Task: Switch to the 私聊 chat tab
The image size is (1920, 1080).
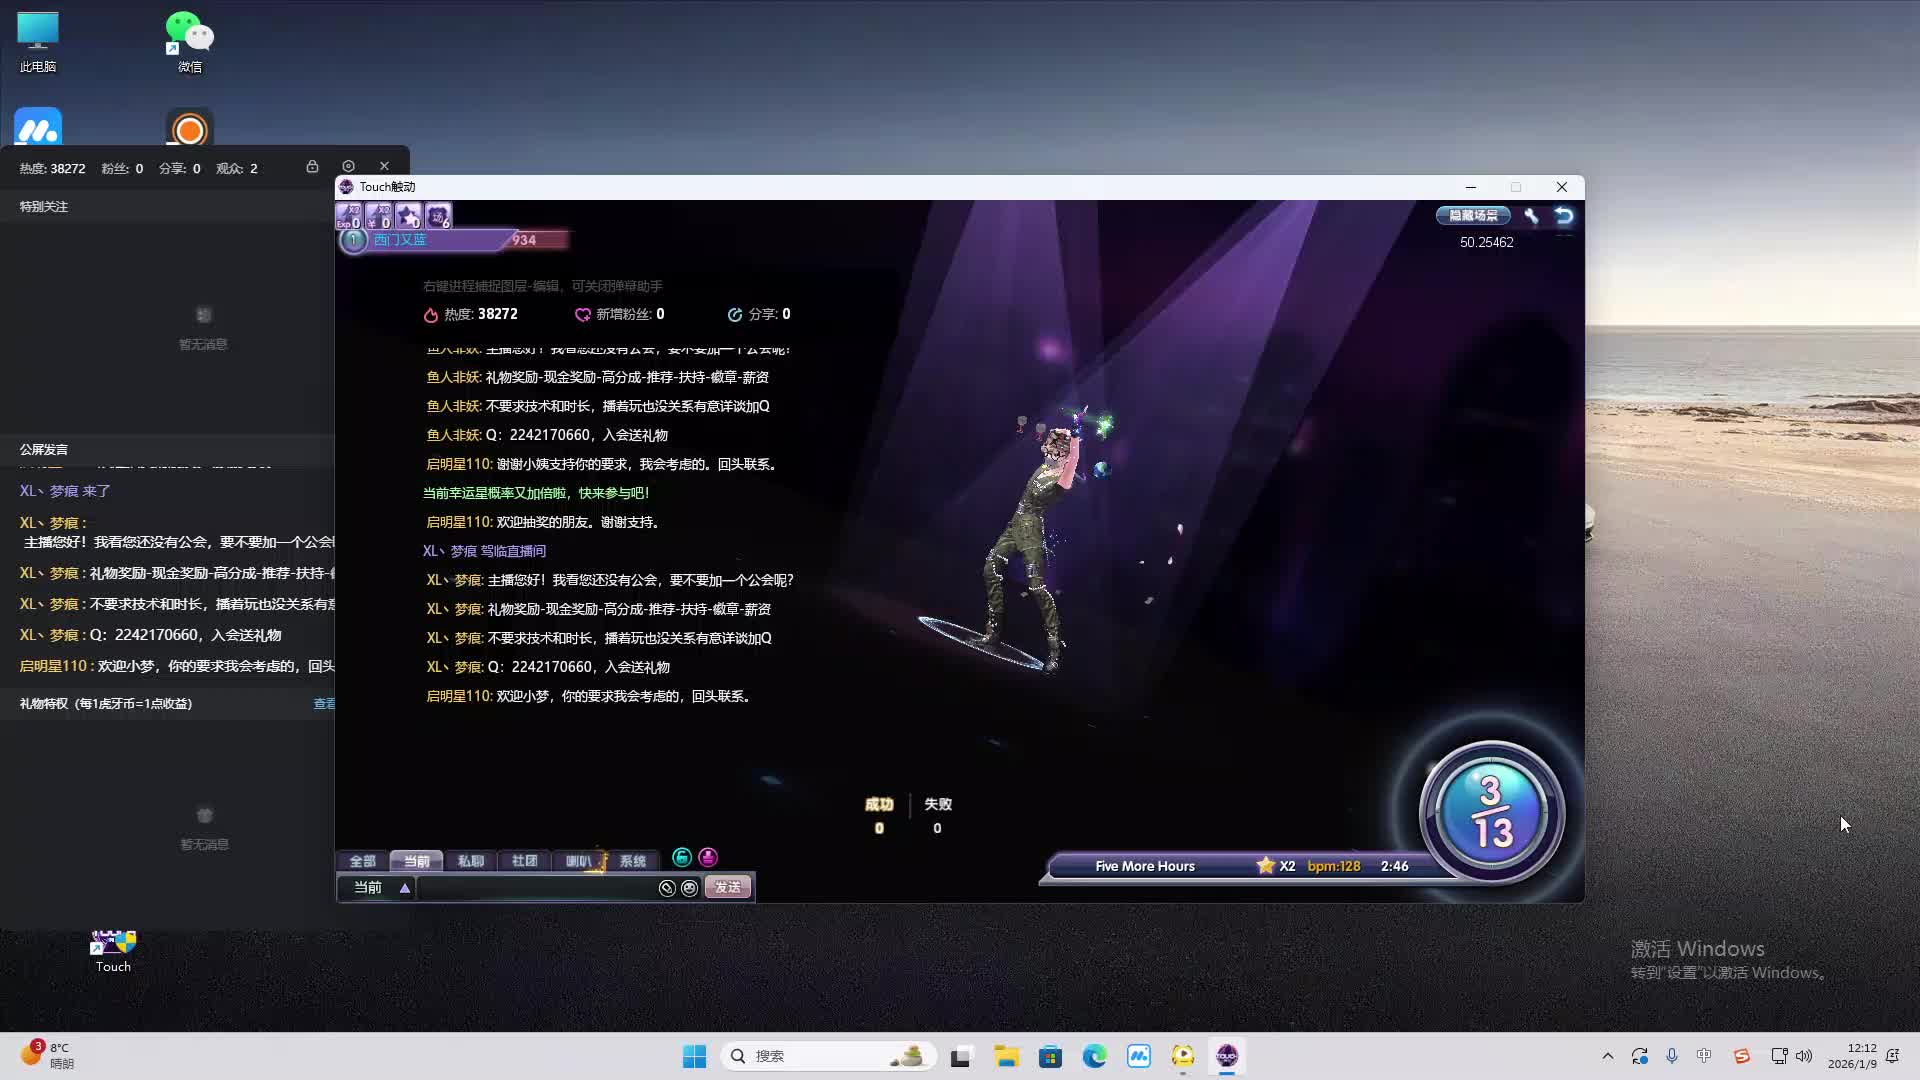Action: 470,861
